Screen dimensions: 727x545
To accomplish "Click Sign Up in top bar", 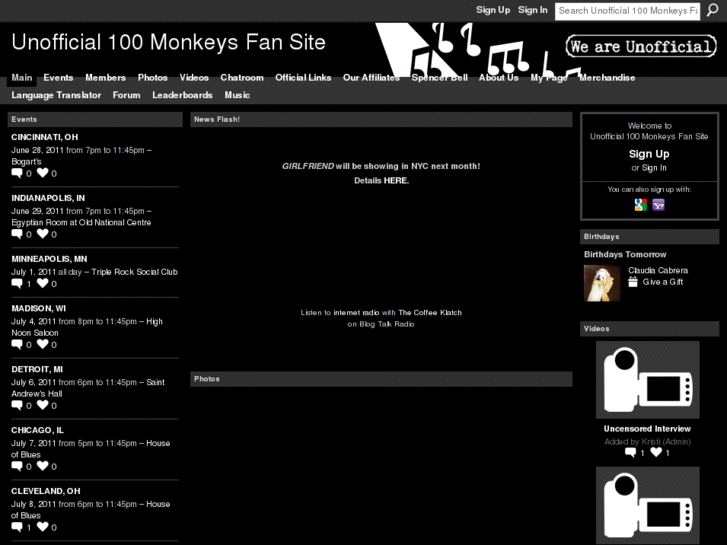I will 493,10.
